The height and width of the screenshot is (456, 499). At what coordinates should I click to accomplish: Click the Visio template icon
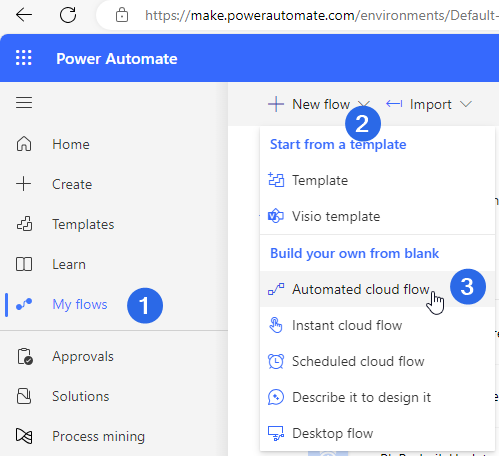[276, 216]
